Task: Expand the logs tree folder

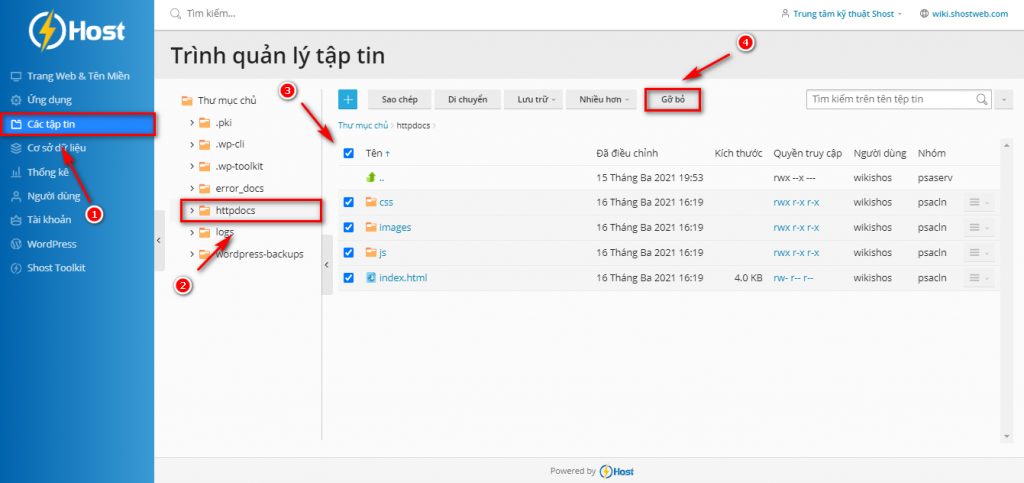Action: (x=192, y=232)
